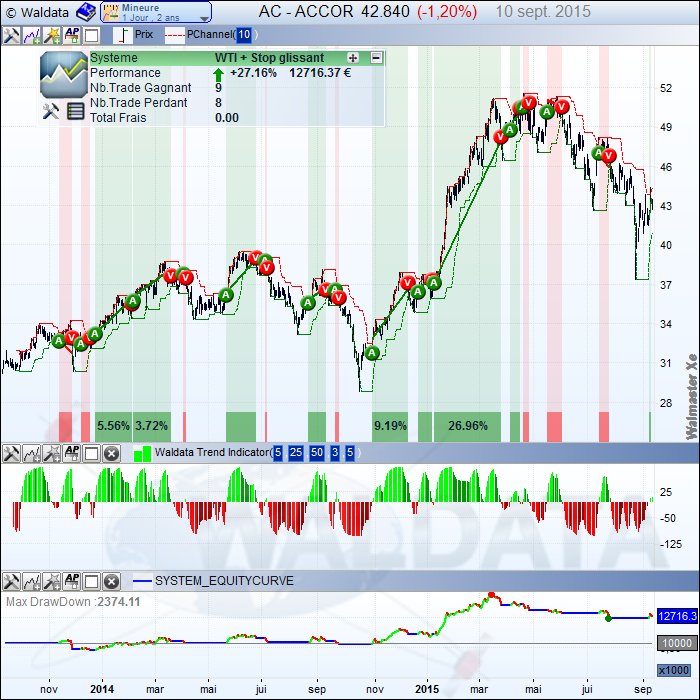The width and height of the screenshot is (700, 700).
Task: Close the SYSTEM_EQUITYCURVE panel
Action: point(112,582)
